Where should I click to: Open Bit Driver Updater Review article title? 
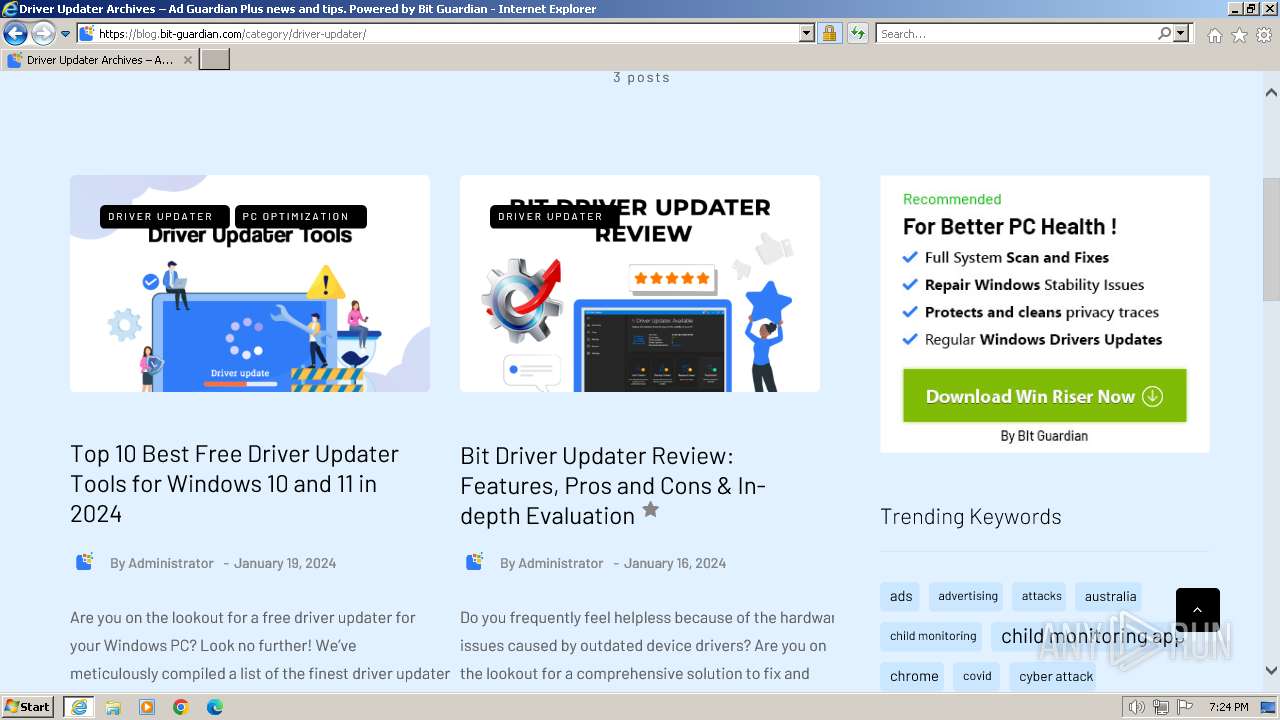(x=613, y=486)
